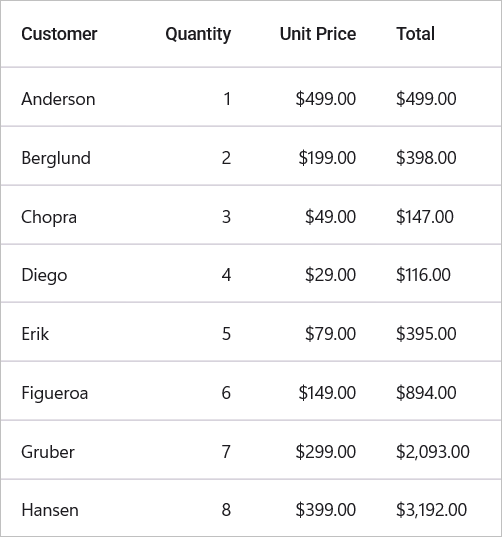Click the Hansen customer cell
This screenshot has height=537, width=502.
click(x=50, y=510)
